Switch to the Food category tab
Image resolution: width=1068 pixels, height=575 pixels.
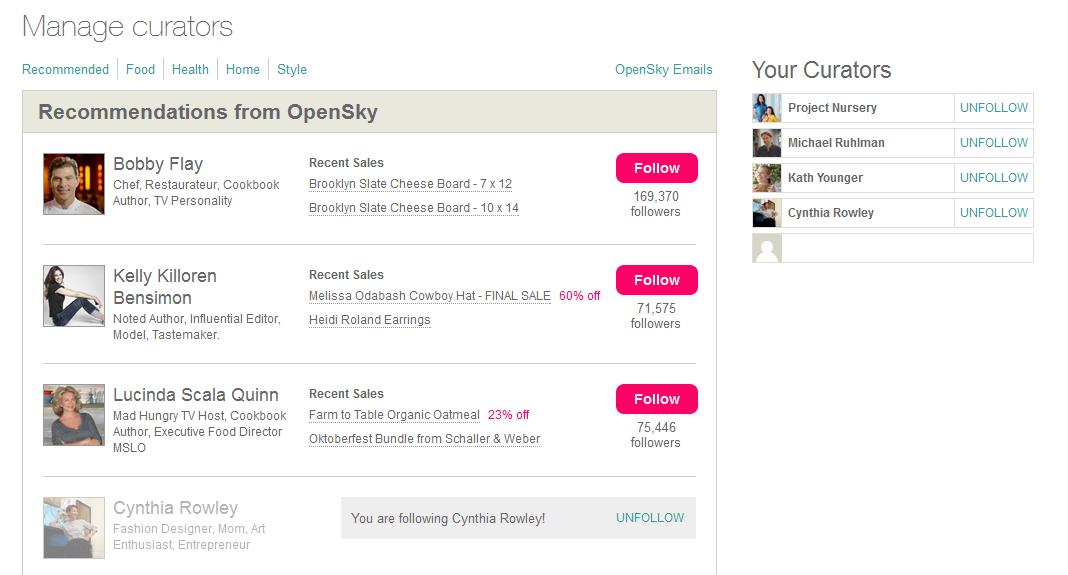coord(140,69)
